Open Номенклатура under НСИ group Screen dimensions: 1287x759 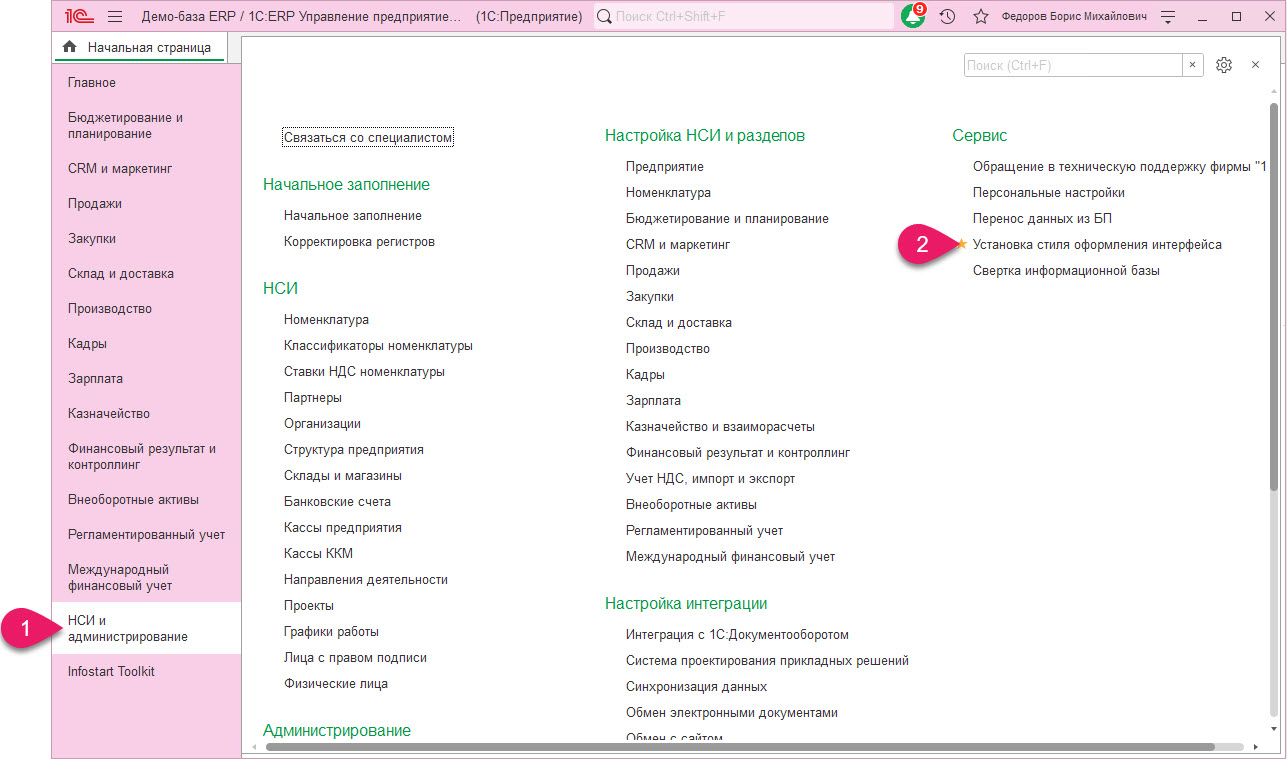[326, 320]
